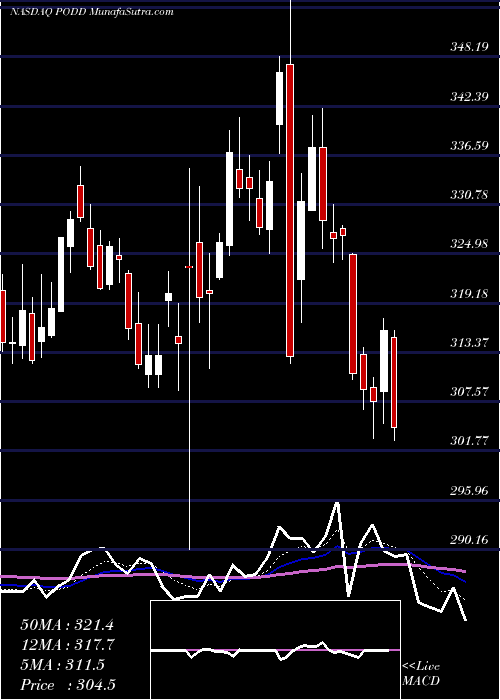Click the tallest red candlestick body

pyautogui.click(x=290, y=210)
